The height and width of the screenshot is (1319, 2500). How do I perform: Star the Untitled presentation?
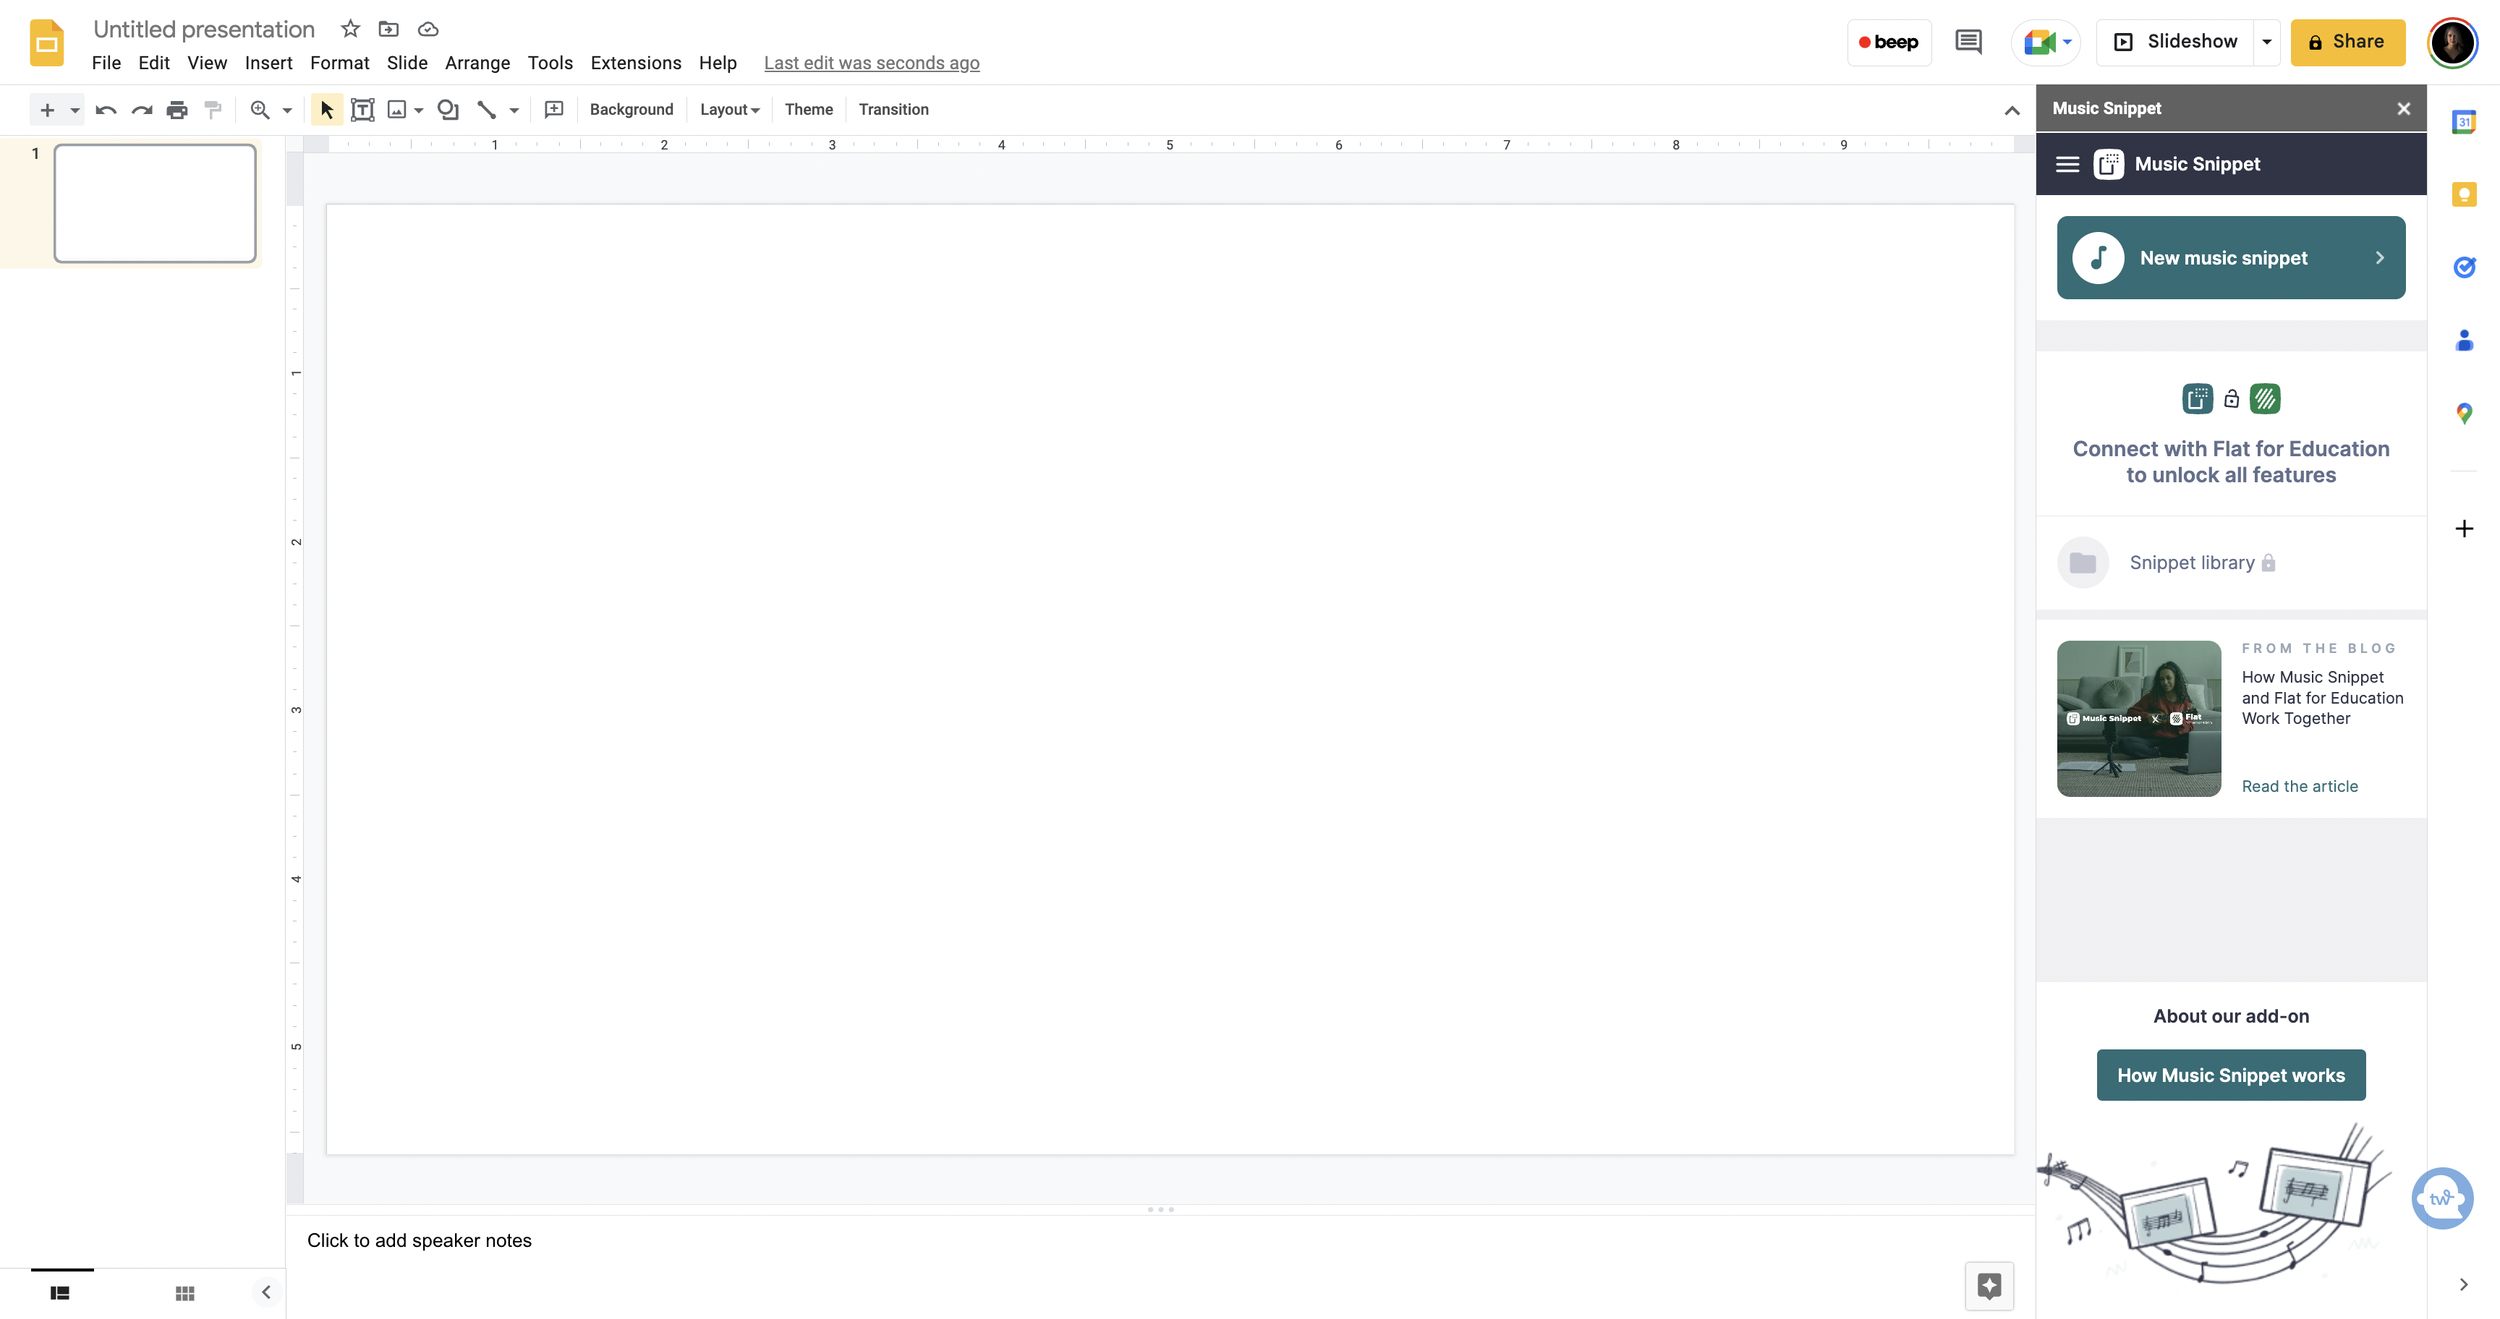coord(350,29)
